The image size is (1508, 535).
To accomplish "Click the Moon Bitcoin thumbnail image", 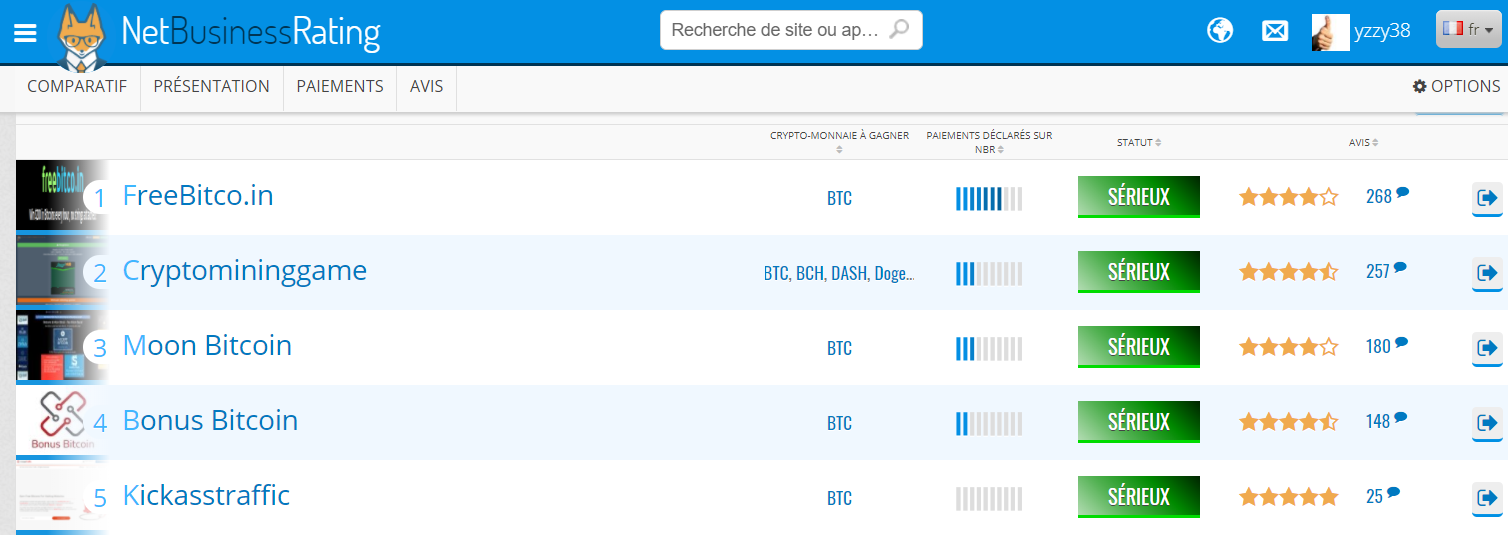I will click(60, 347).
